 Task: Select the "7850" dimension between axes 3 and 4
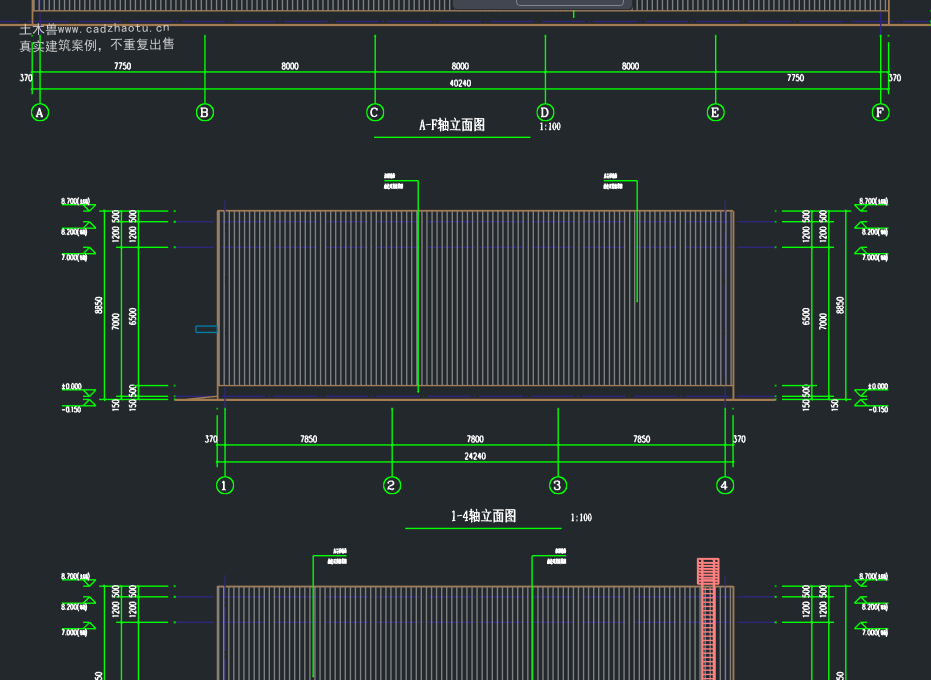click(642, 439)
